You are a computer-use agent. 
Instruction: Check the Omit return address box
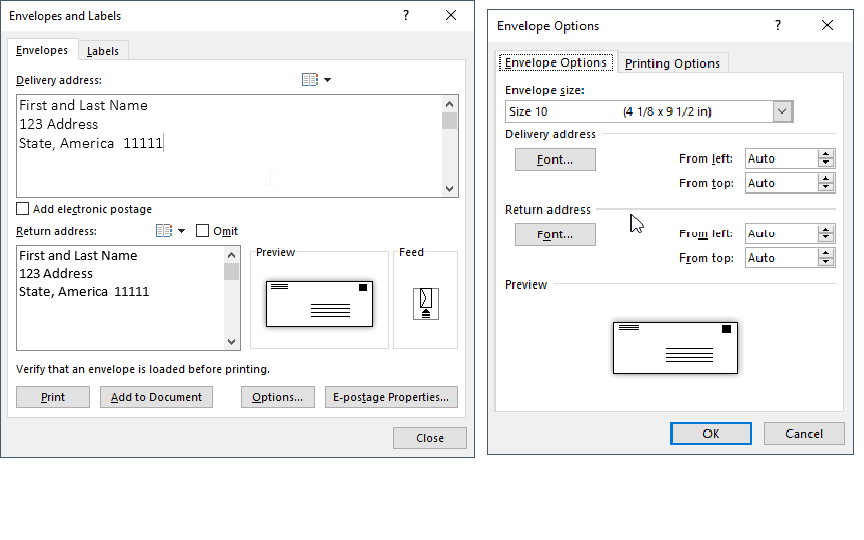203,231
